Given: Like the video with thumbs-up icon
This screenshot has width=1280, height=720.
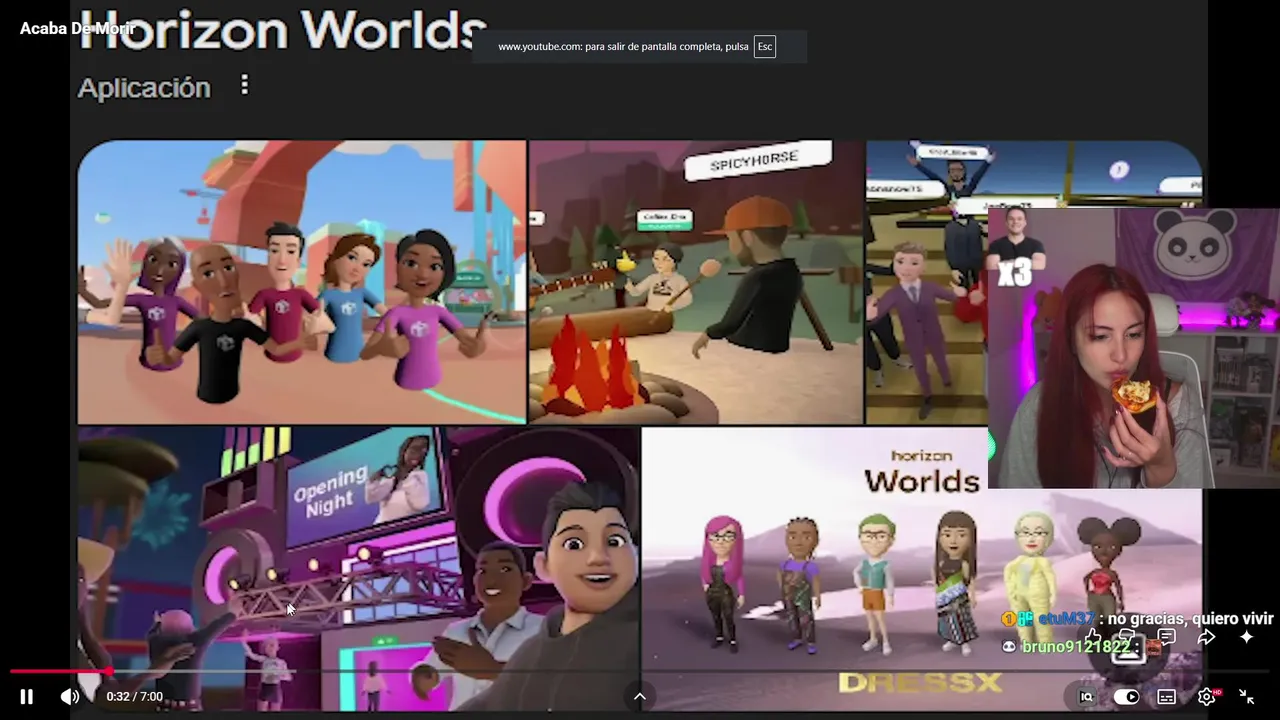Looking at the screenshot, I should 1093,637.
